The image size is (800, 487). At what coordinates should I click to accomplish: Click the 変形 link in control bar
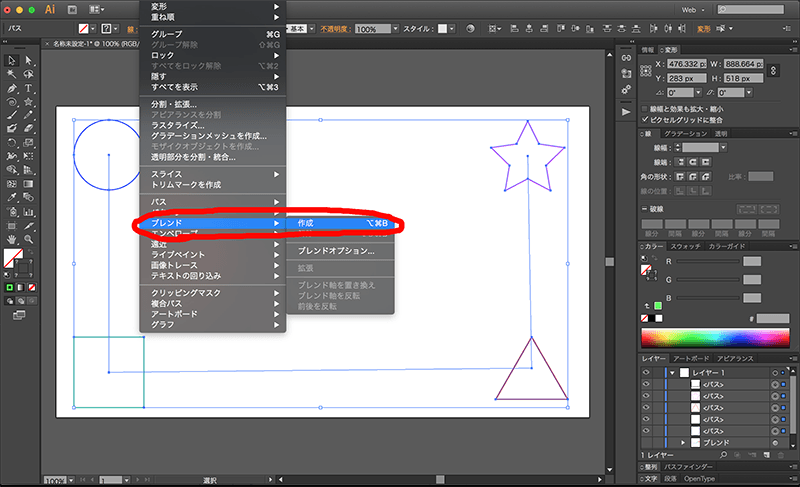(704, 29)
